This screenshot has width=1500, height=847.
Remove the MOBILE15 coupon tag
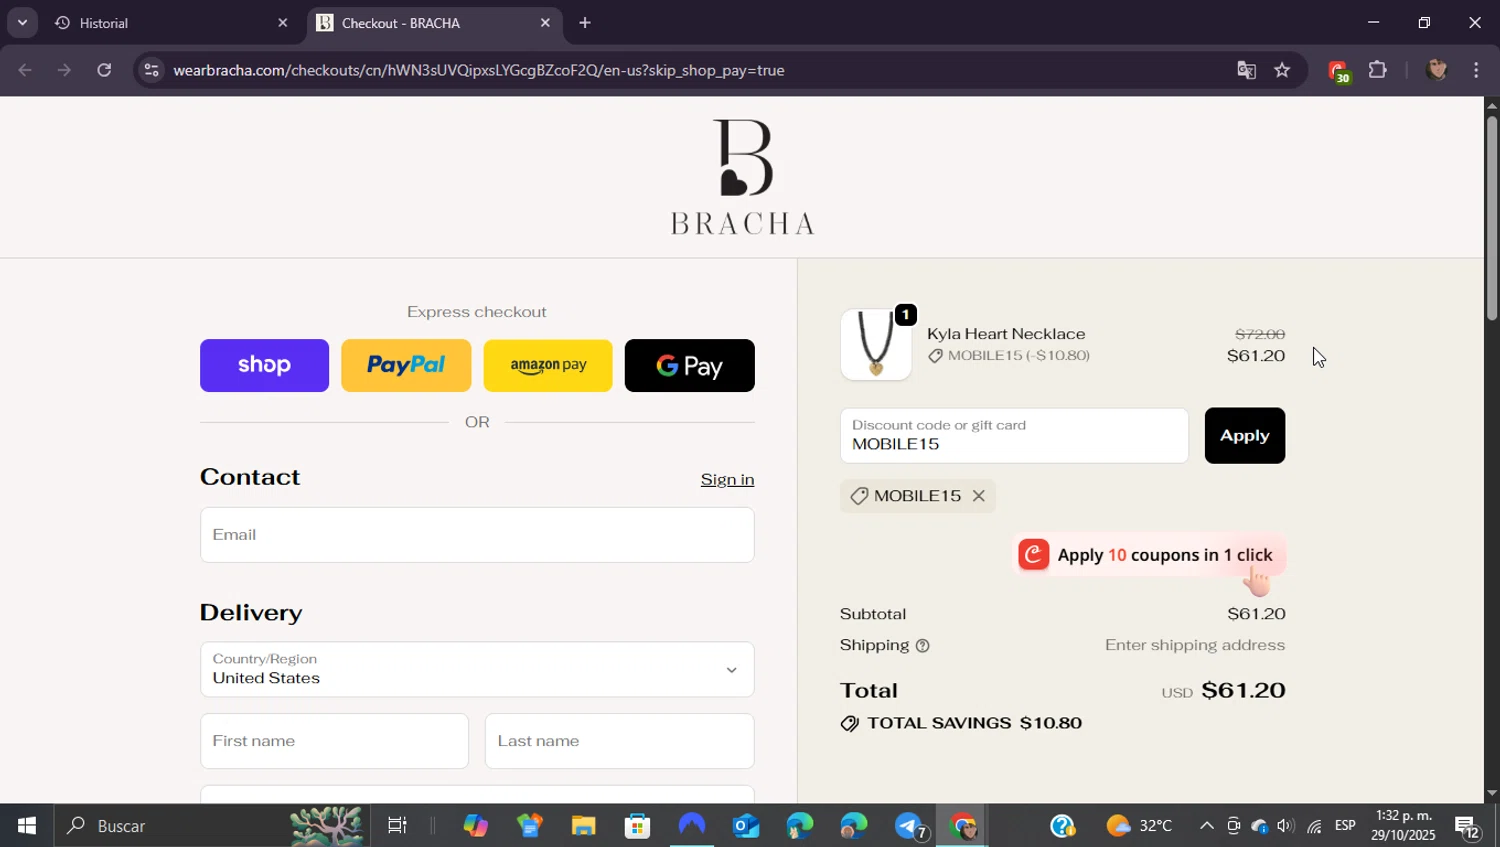(x=979, y=496)
